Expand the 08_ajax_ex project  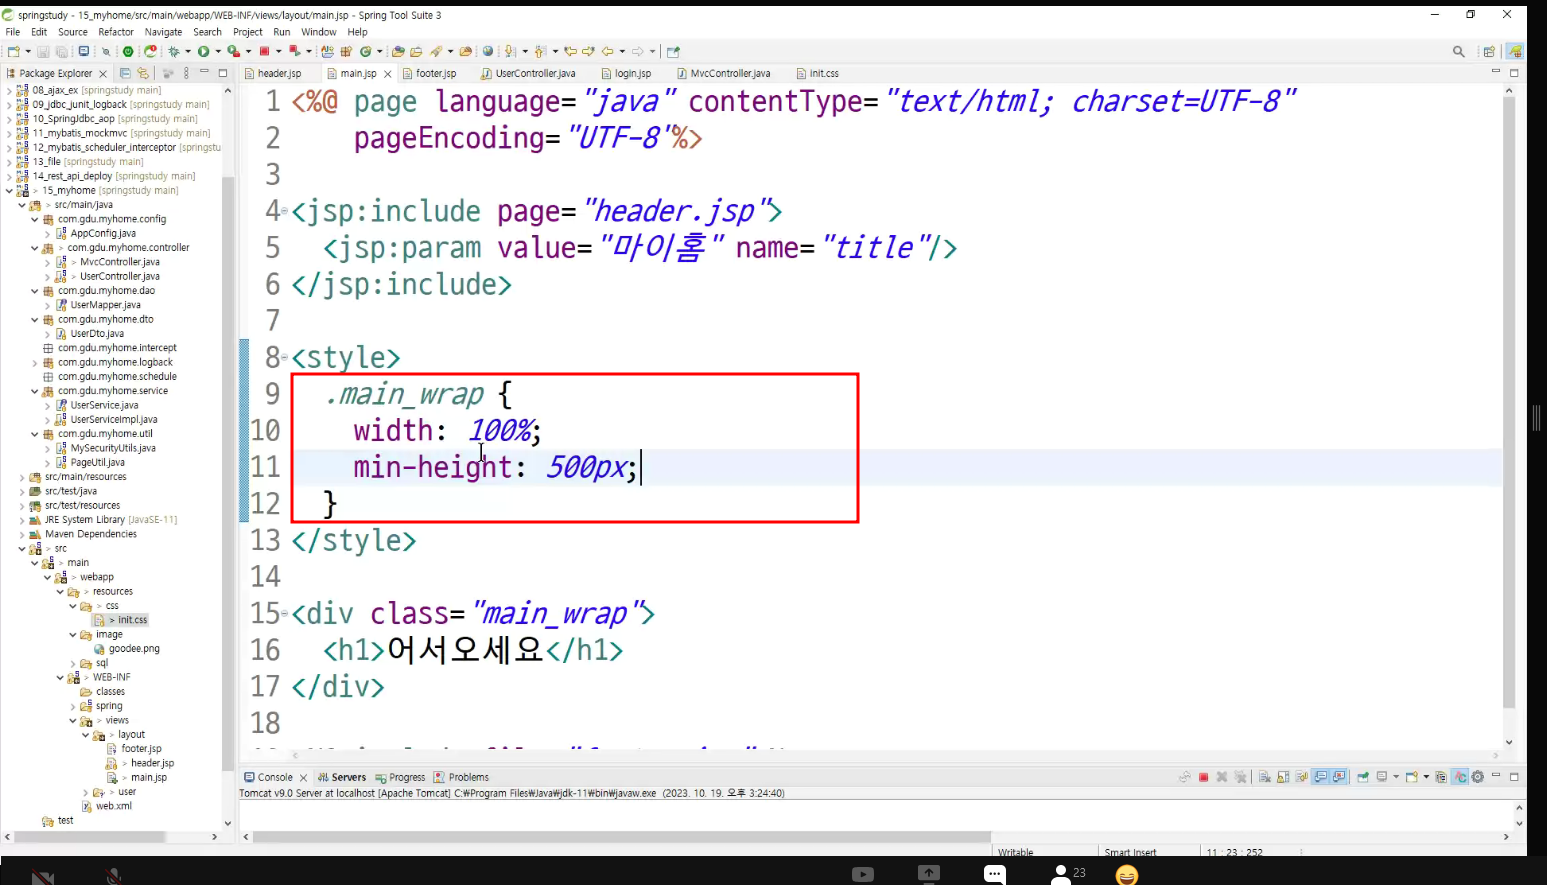coord(9,90)
